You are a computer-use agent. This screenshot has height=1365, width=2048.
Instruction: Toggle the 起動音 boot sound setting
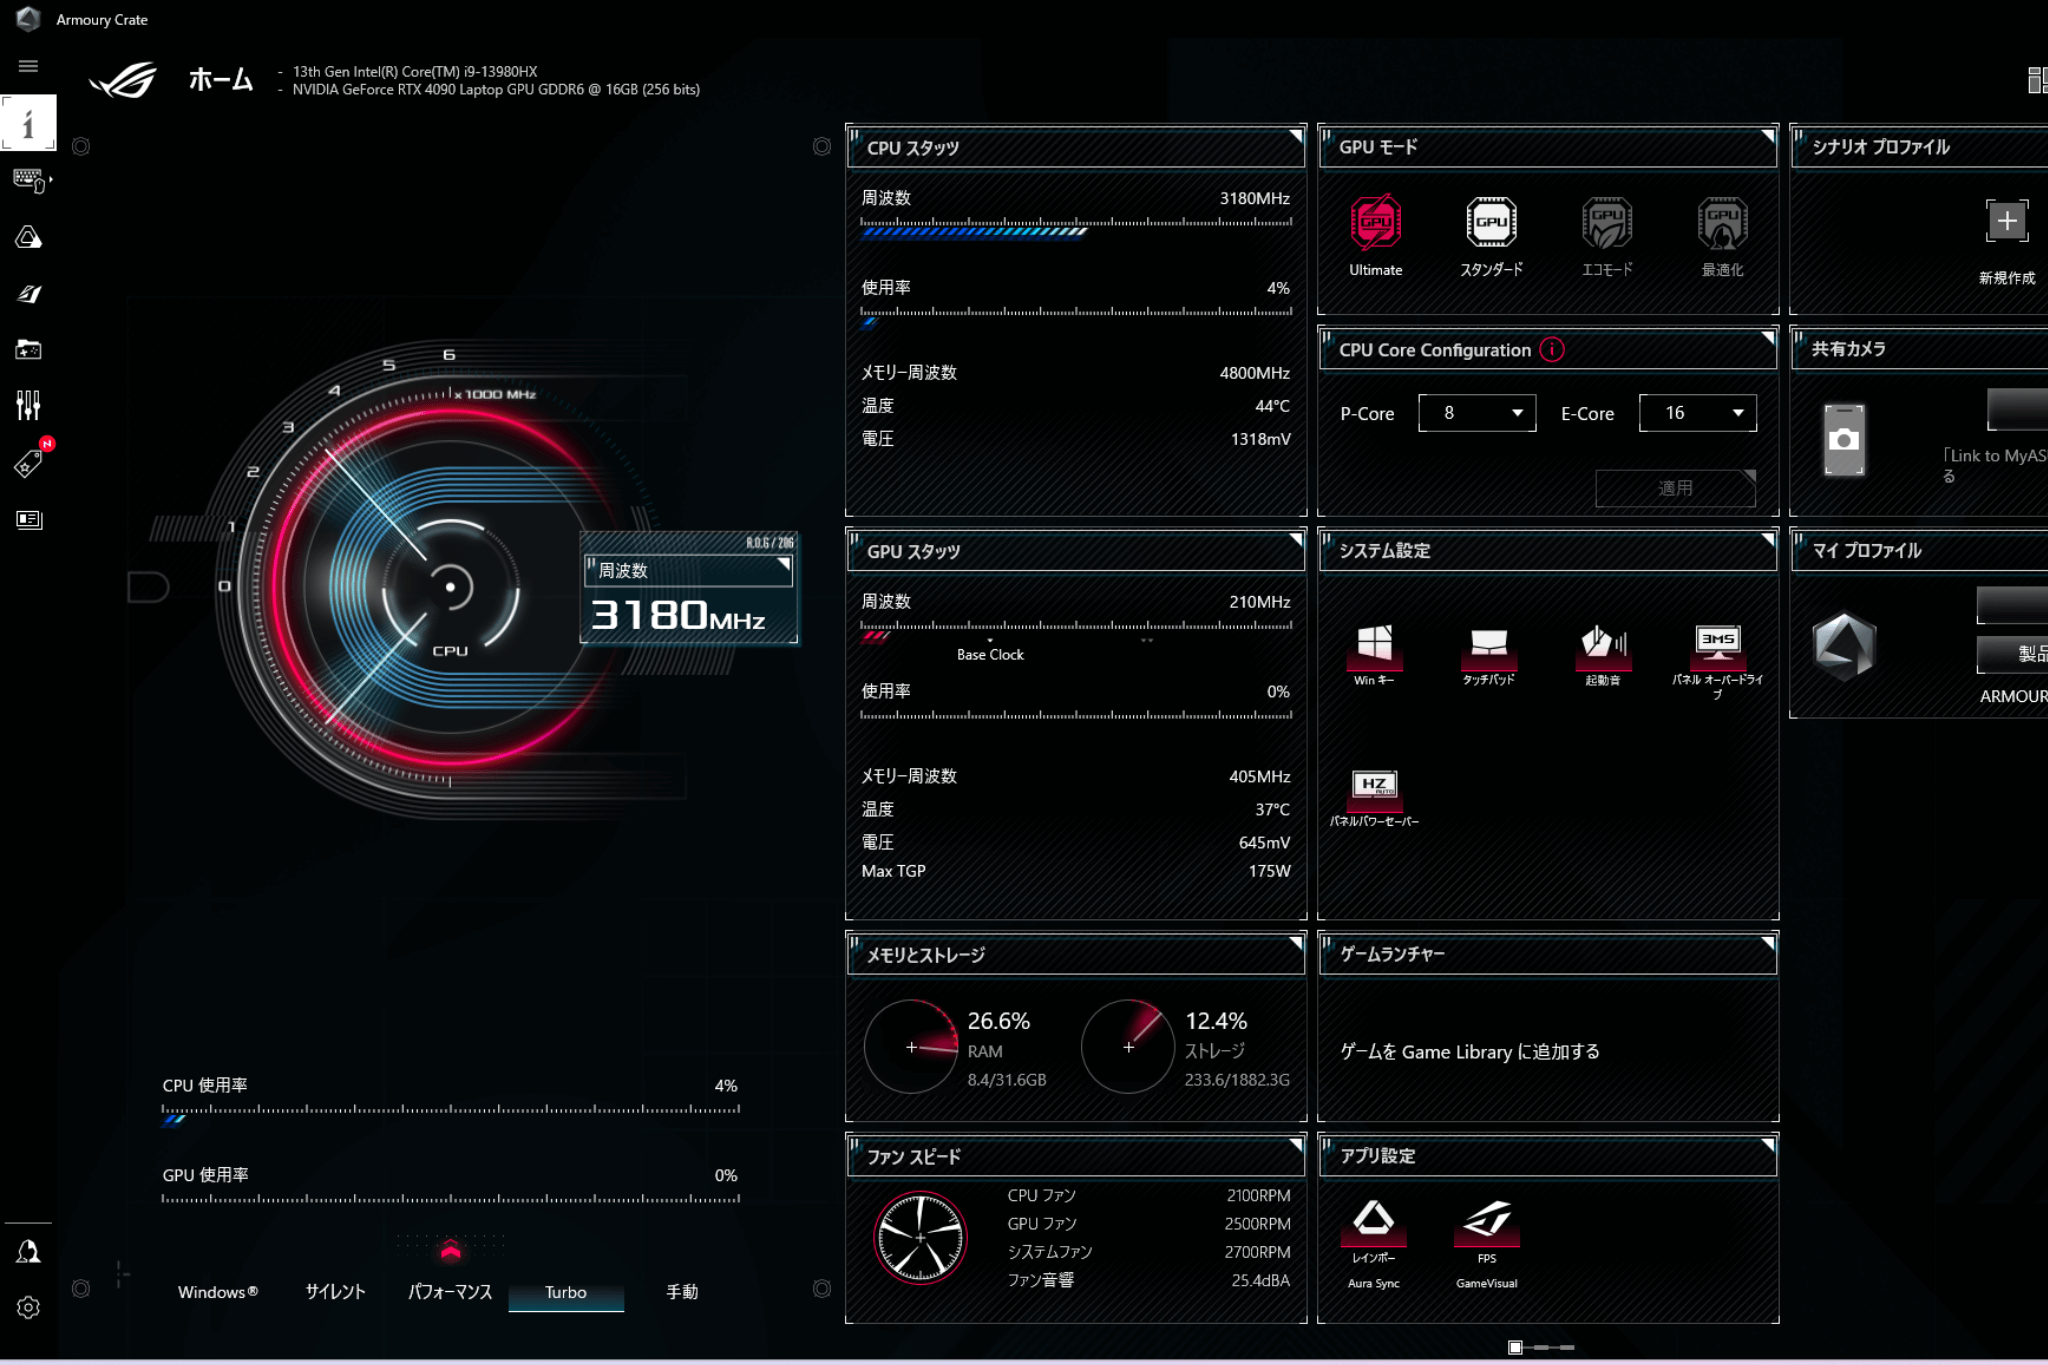[x=1603, y=654]
